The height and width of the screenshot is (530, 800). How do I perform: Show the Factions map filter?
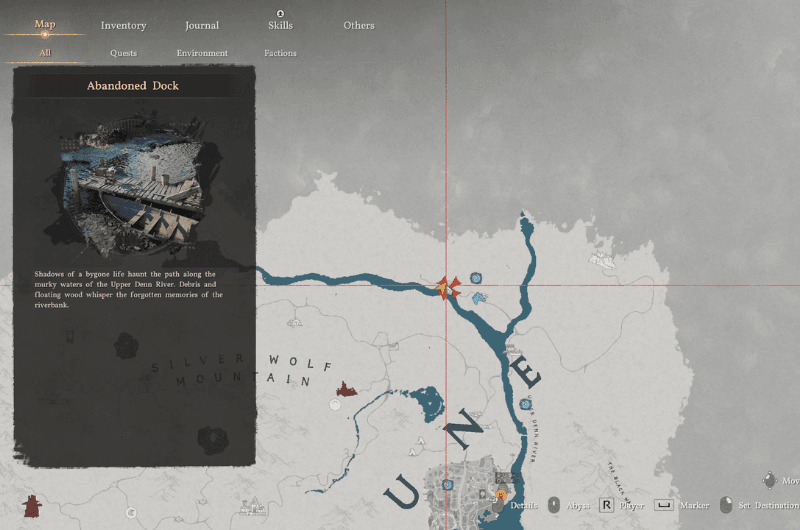(280, 53)
